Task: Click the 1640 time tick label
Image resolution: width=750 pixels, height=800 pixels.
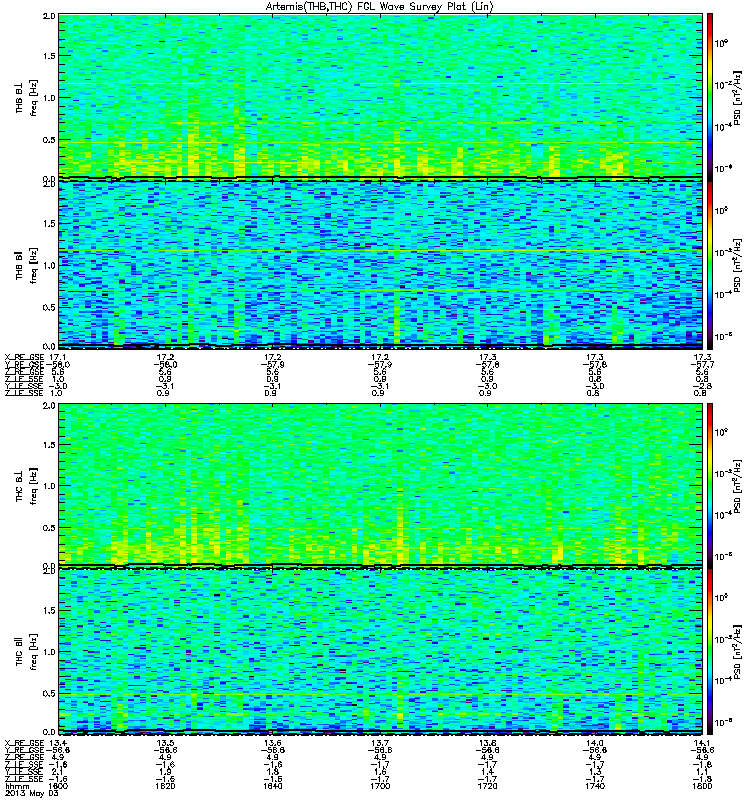Action: (x=272, y=786)
